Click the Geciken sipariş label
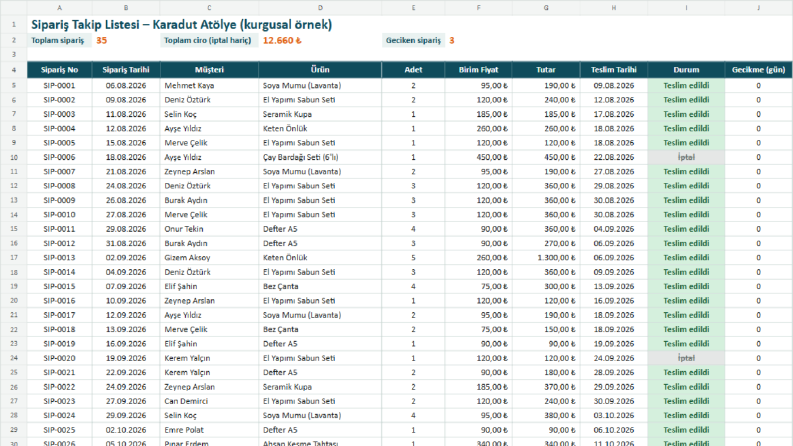793x446 pixels. pyautogui.click(x=413, y=40)
